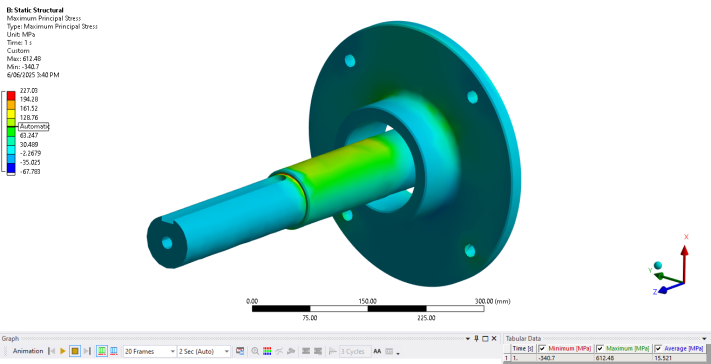Click the AA font size icon

click(377, 351)
